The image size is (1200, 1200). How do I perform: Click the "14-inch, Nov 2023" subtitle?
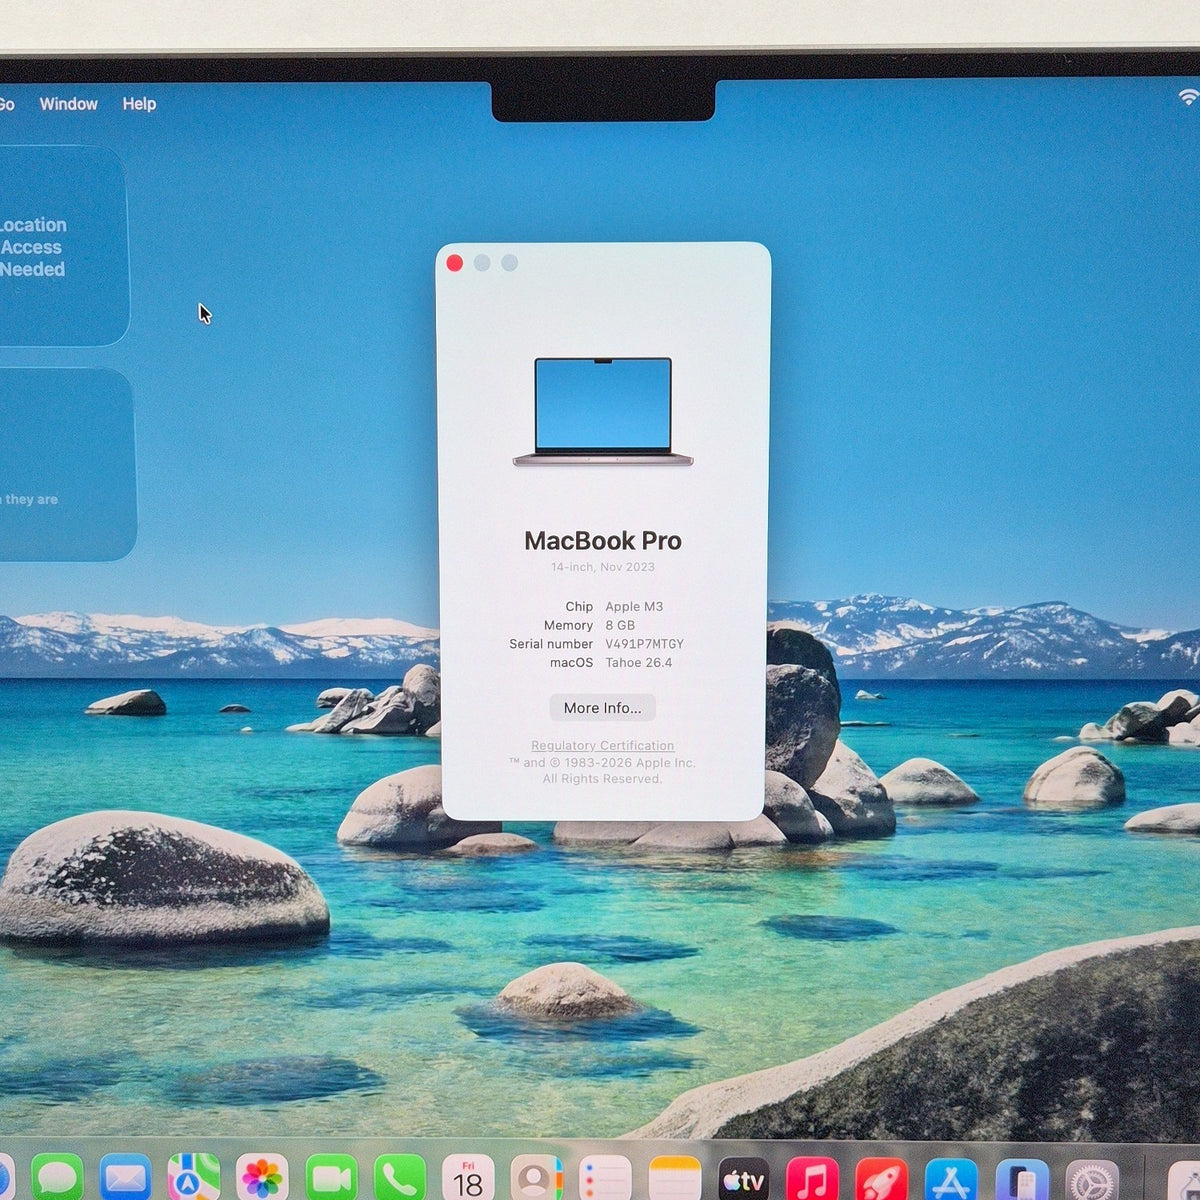(603, 567)
